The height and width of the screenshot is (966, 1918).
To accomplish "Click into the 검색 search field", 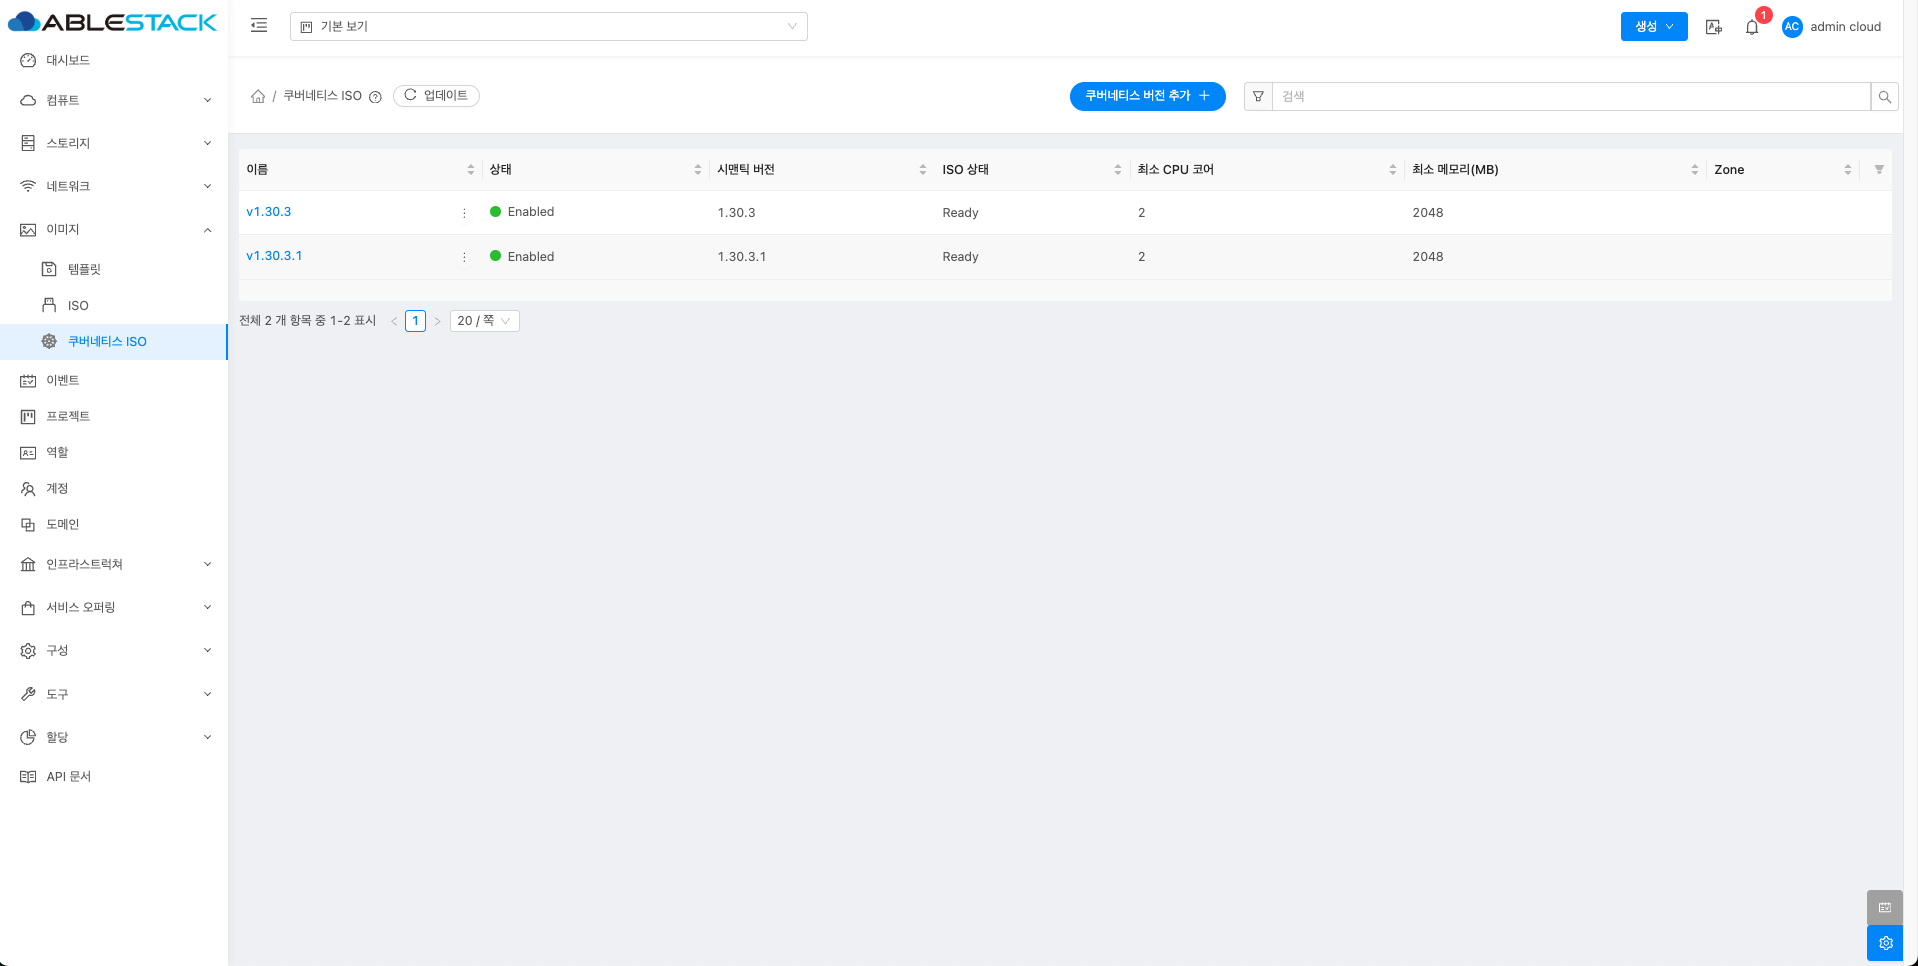I will click(1570, 97).
